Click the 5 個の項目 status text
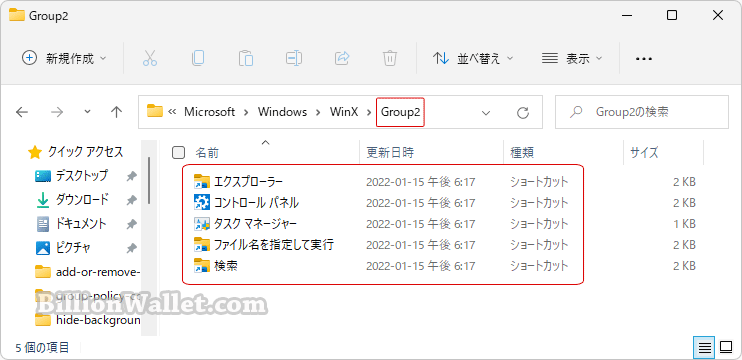The image size is (742, 360). [x=43, y=348]
